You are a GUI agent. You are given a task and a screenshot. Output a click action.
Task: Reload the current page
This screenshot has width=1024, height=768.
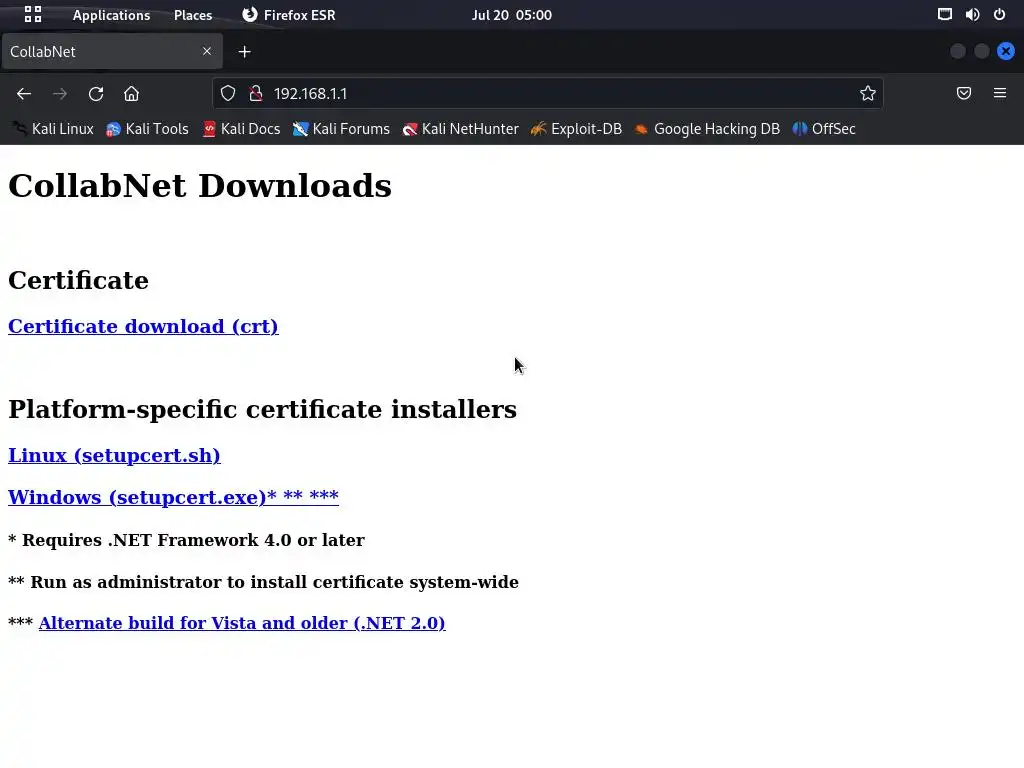coord(96,93)
